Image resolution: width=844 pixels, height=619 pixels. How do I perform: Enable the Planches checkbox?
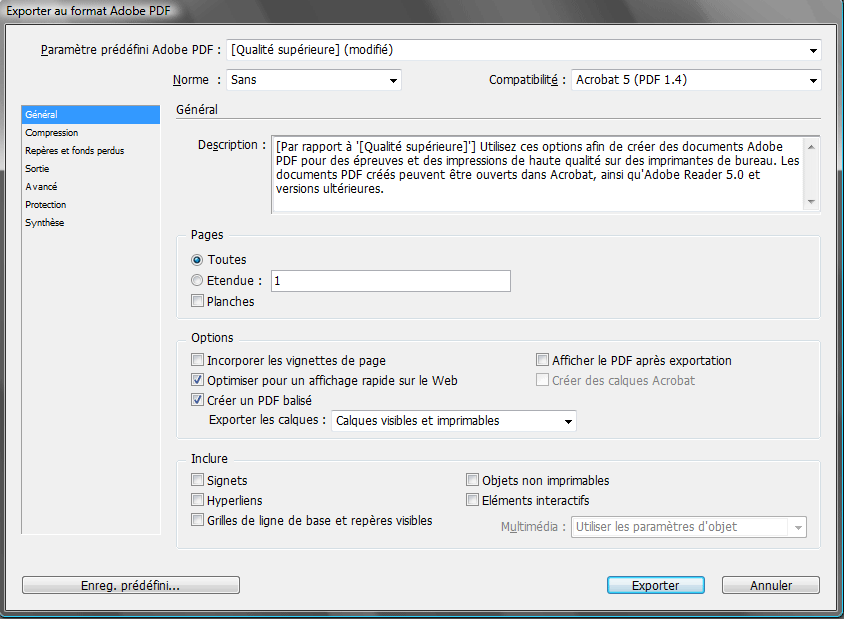pyautogui.click(x=198, y=301)
